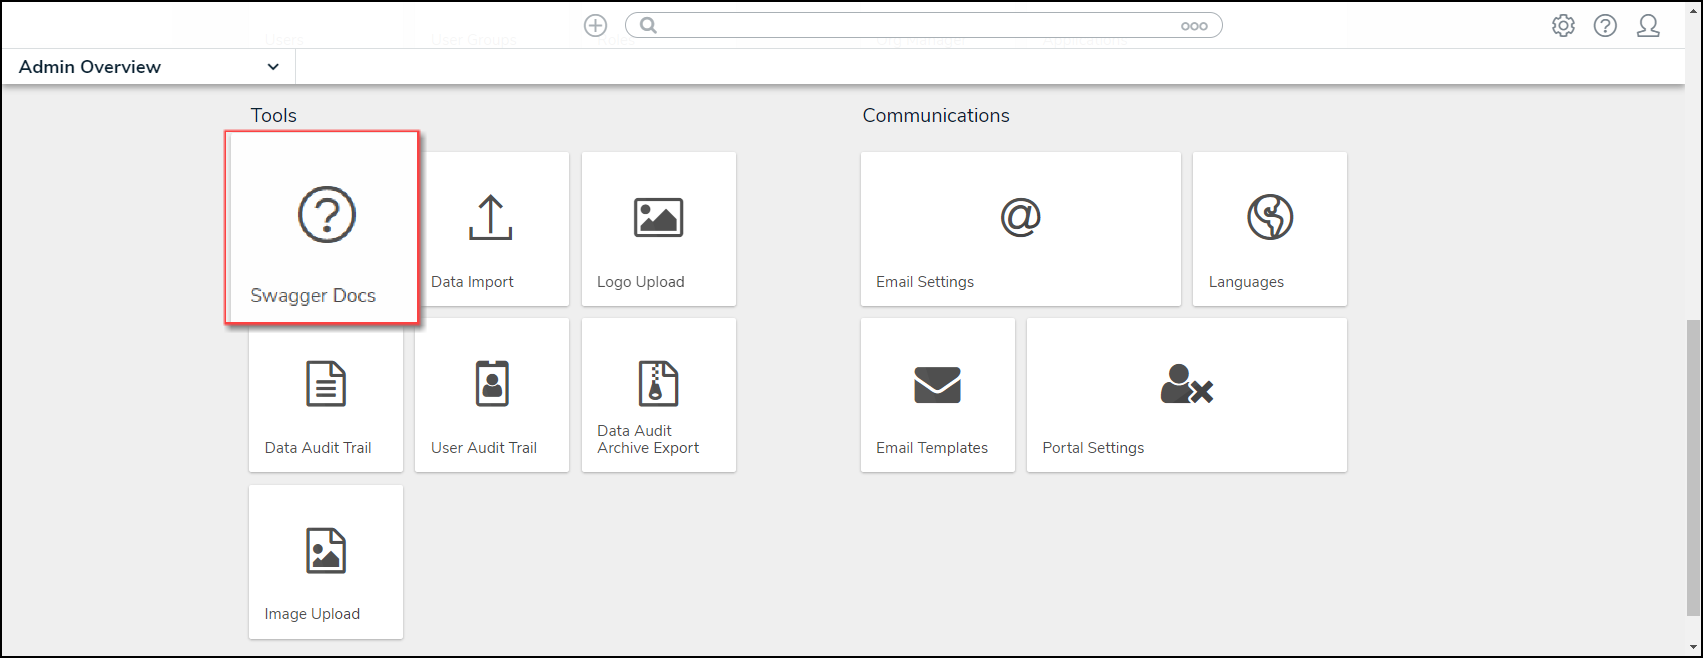Screen dimensions: 1703x658
Task: Click the Image Upload icon
Action: (325, 551)
